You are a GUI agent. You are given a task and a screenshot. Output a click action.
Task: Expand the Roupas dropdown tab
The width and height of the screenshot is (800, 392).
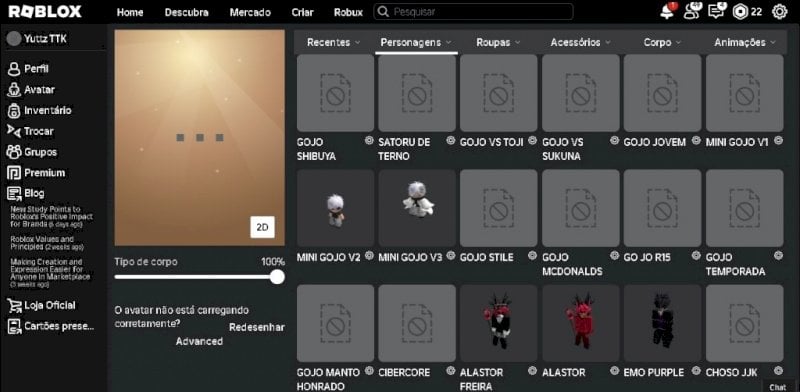[498, 42]
